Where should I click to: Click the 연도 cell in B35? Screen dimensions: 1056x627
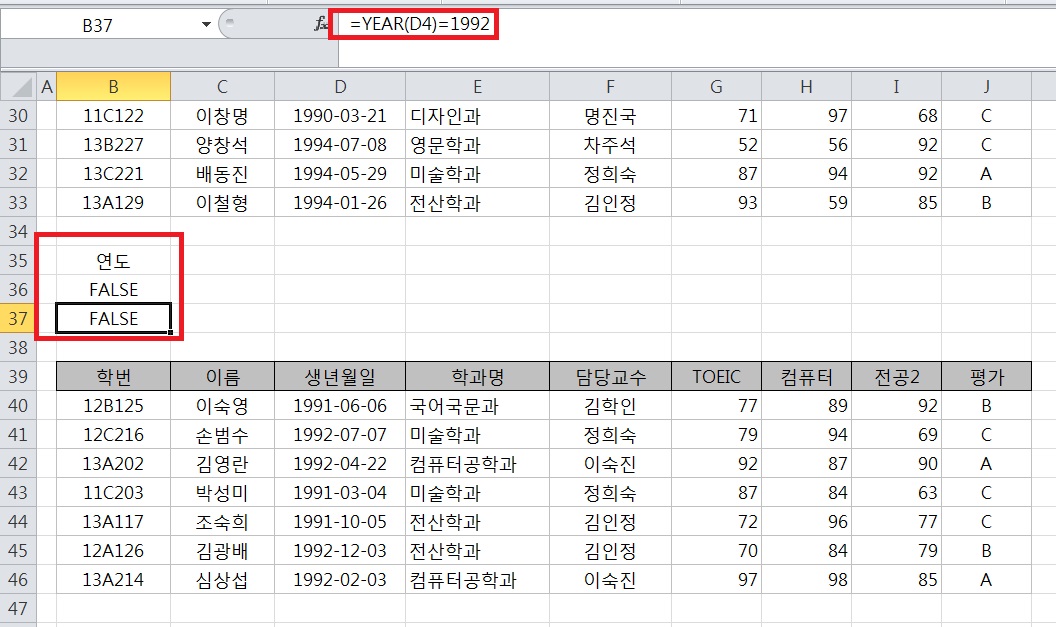click(113, 261)
